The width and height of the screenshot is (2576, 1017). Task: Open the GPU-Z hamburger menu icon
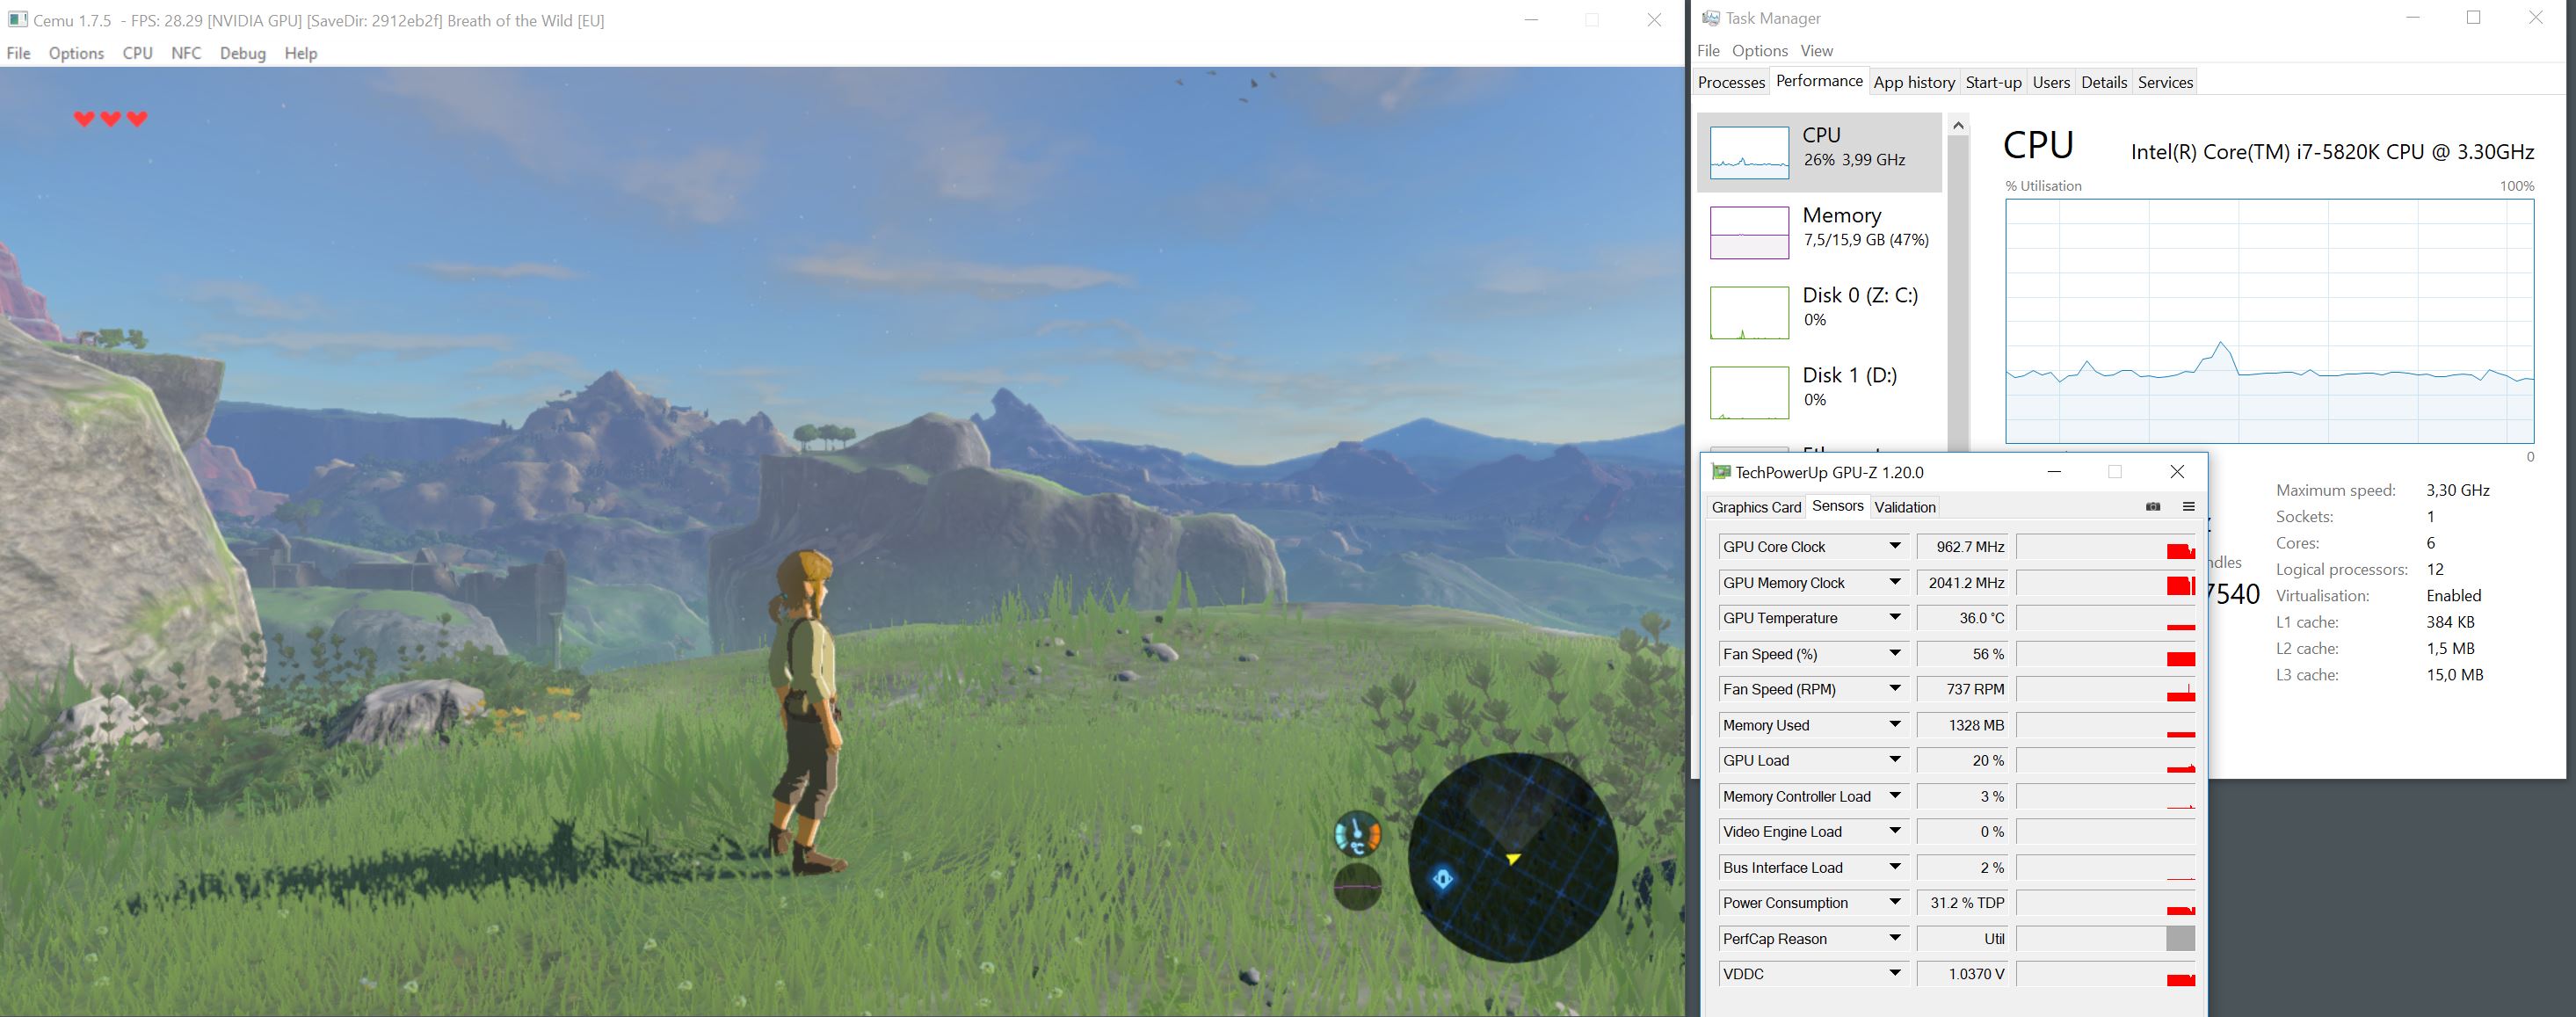point(2188,507)
